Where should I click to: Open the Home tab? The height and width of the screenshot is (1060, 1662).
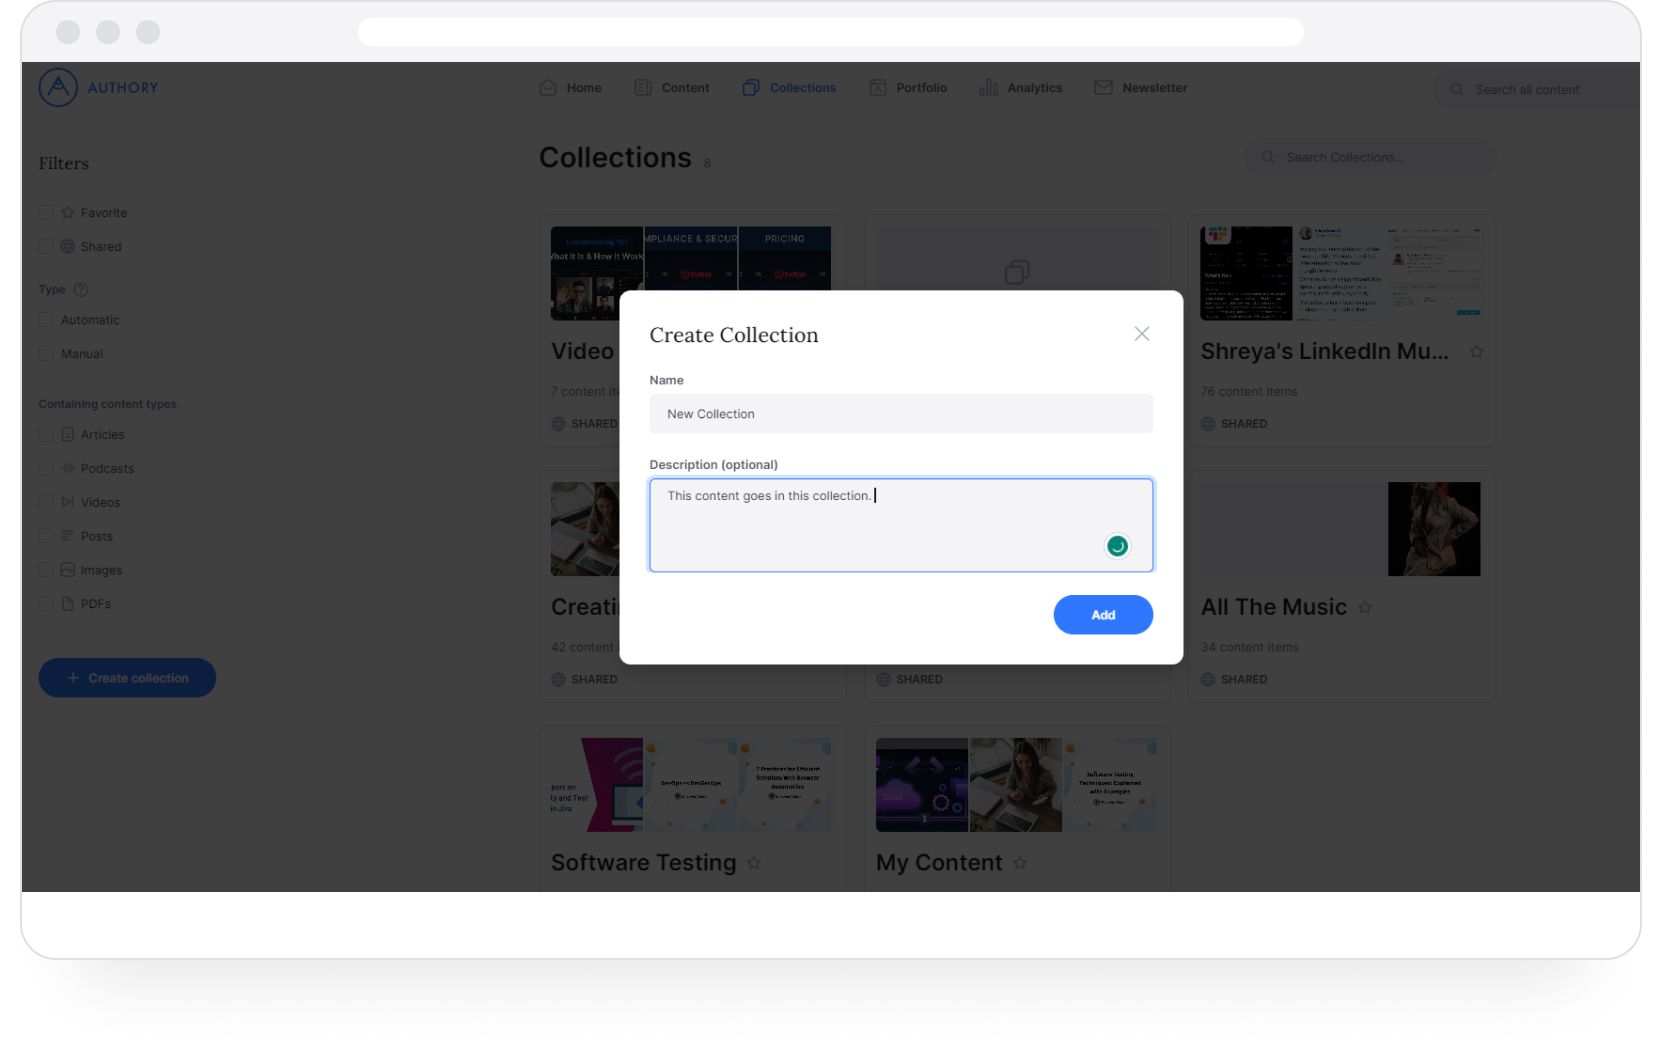[571, 88]
